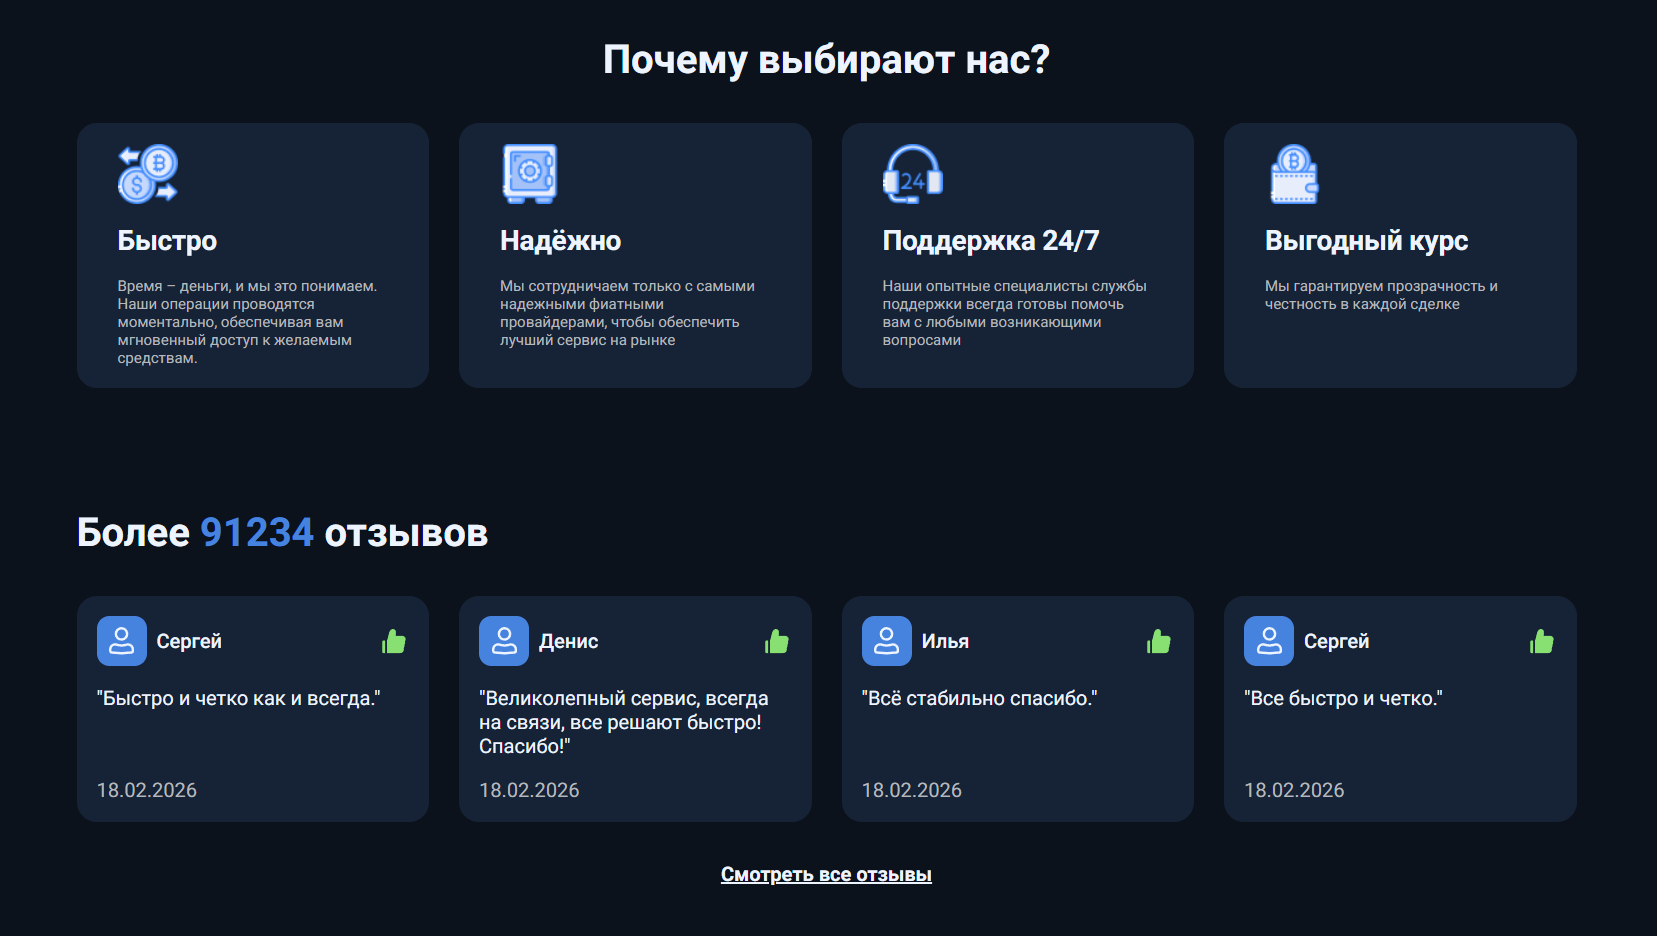
Task: Click the thumbs-up icon on Денис's review
Action: 777,642
